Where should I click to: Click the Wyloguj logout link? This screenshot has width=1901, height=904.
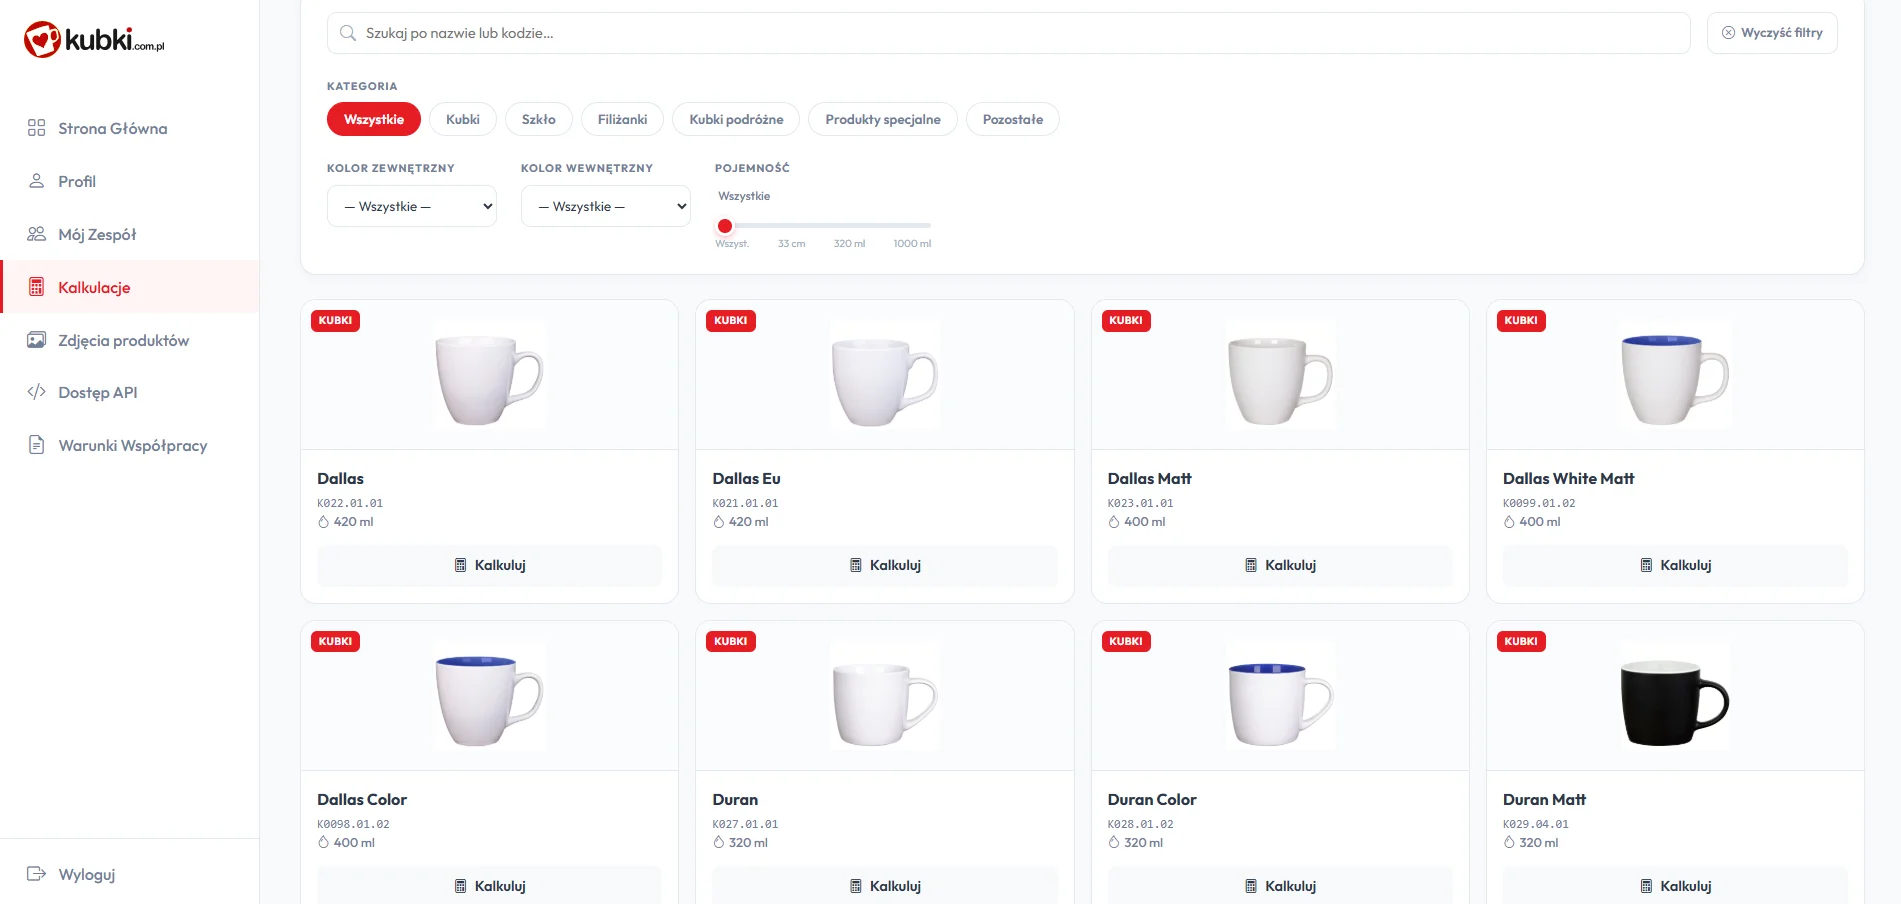(x=86, y=874)
